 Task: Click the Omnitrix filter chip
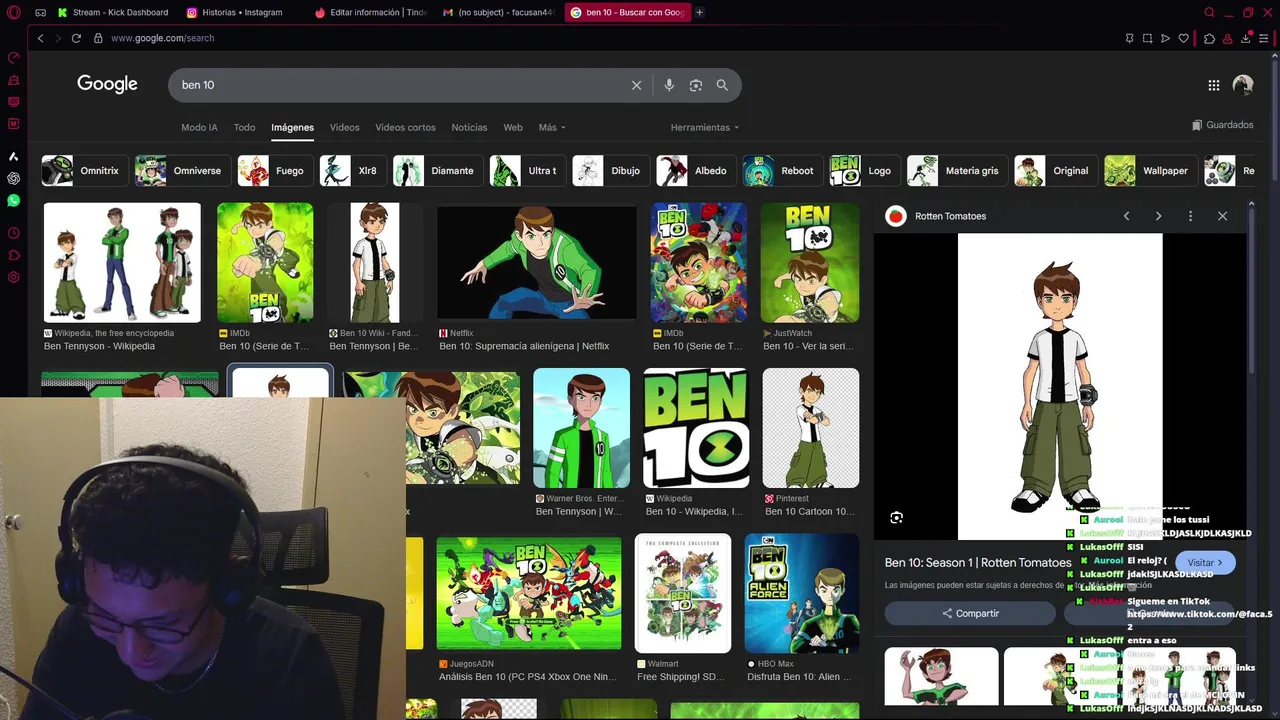coord(84,171)
